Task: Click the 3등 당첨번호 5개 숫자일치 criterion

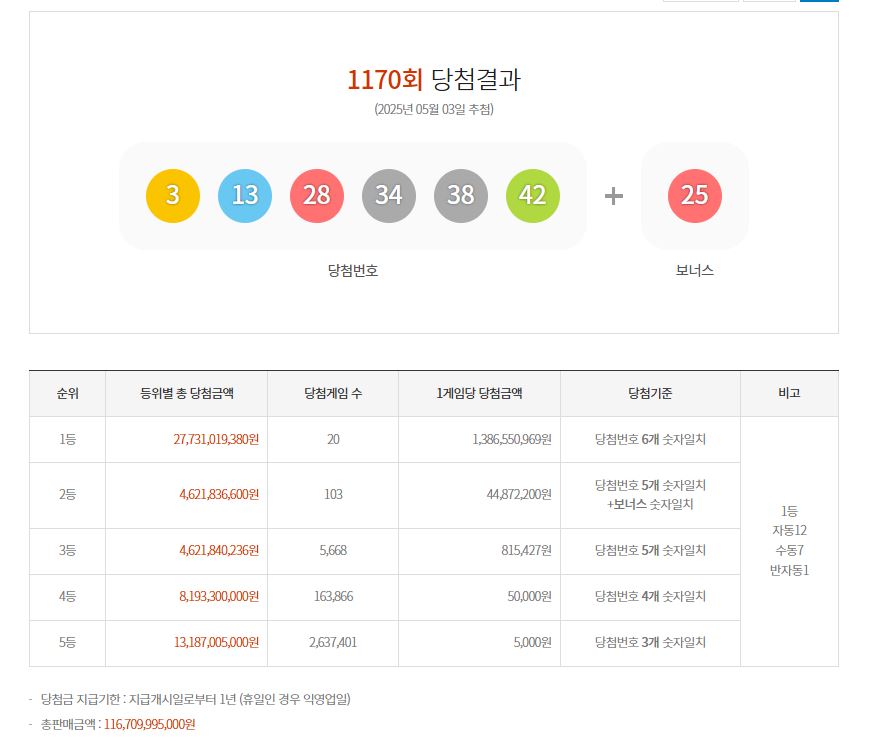Action: click(x=650, y=550)
